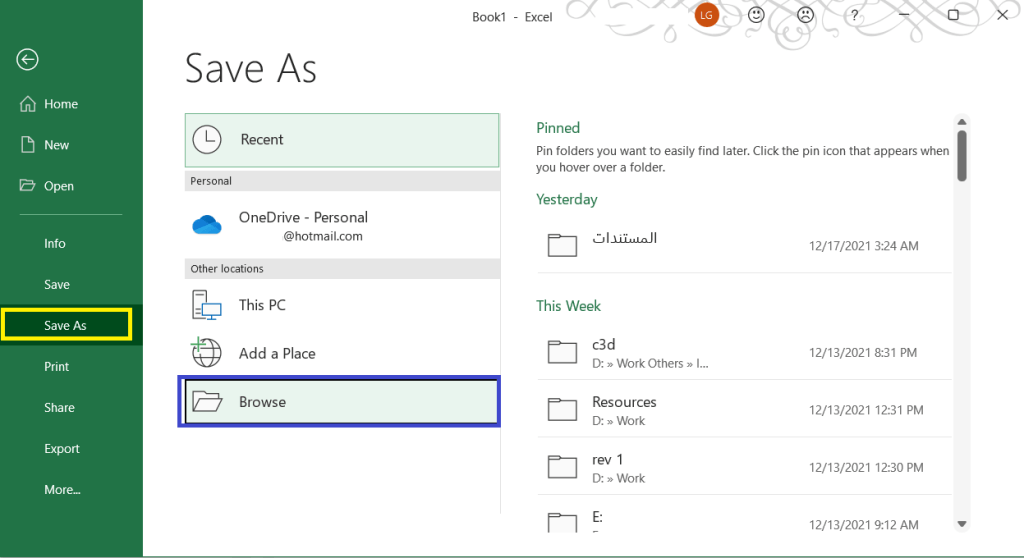Viewport: 1024px width, 558px height.
Task: Click the smiley face feedback icon
Action: coord(757,15)
